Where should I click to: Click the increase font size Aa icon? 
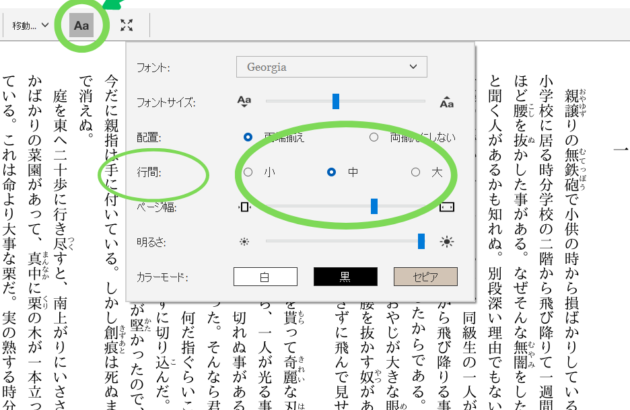pyautogui.click(x=446, y=102)
